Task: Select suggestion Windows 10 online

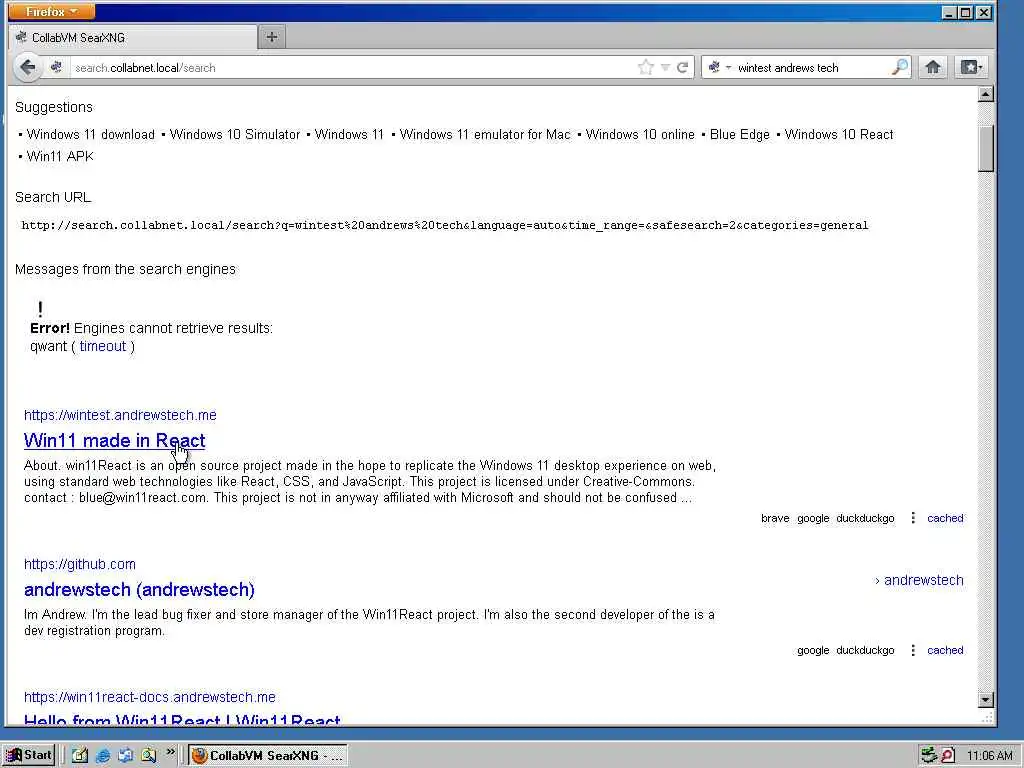Action: tap(640, 135)
